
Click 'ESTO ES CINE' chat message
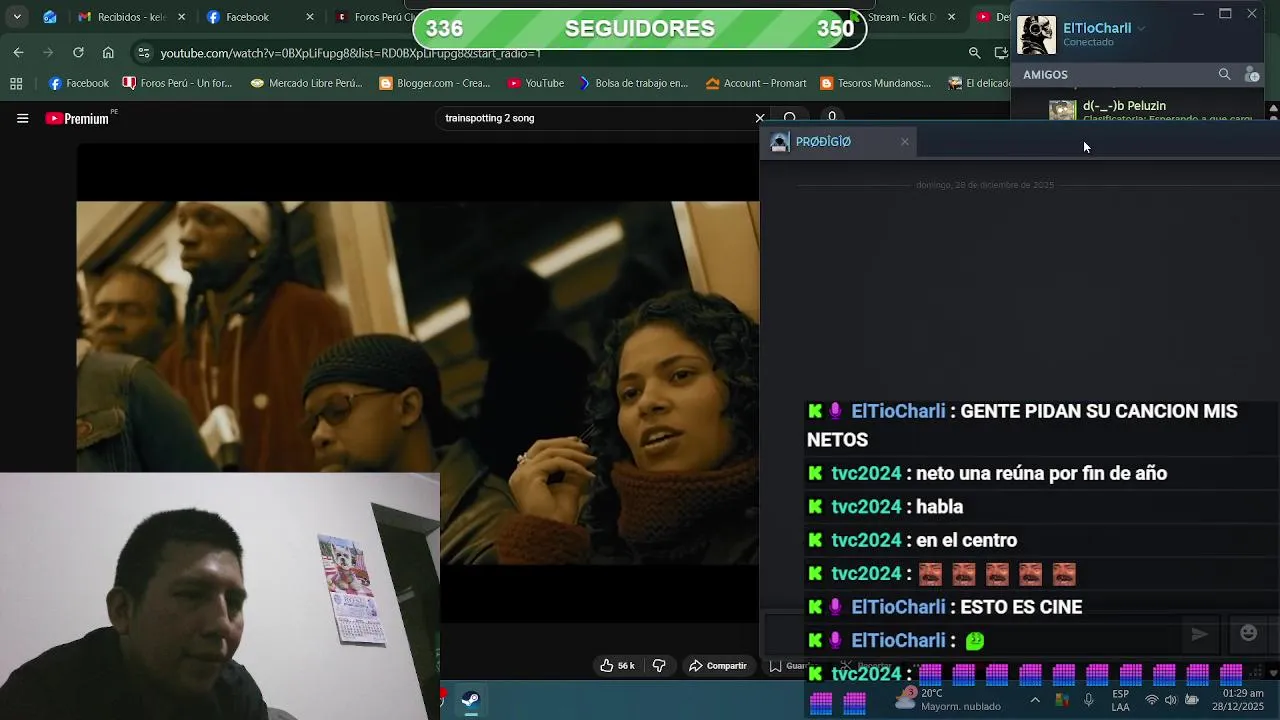[1021, 607]
